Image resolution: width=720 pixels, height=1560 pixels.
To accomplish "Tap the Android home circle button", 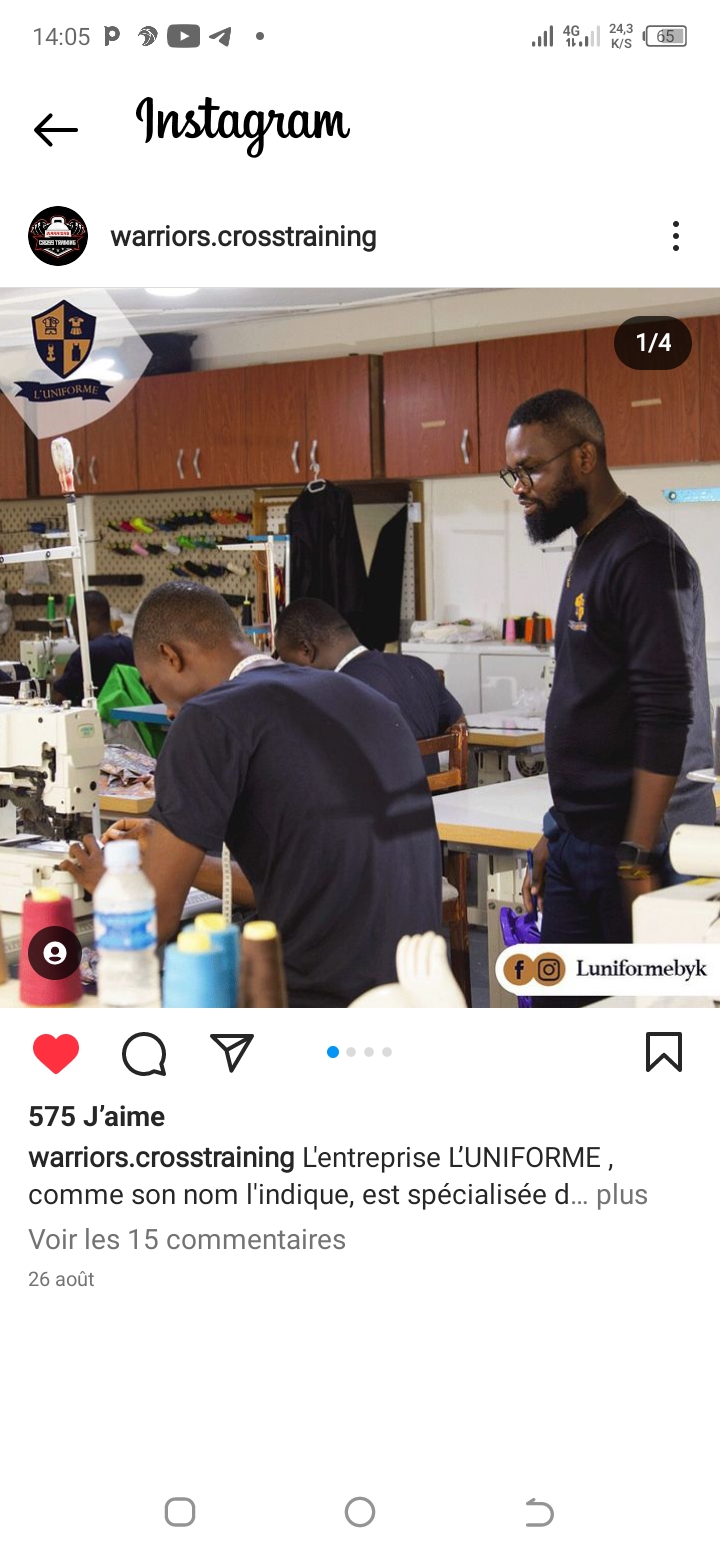I will coord(360,1512).
